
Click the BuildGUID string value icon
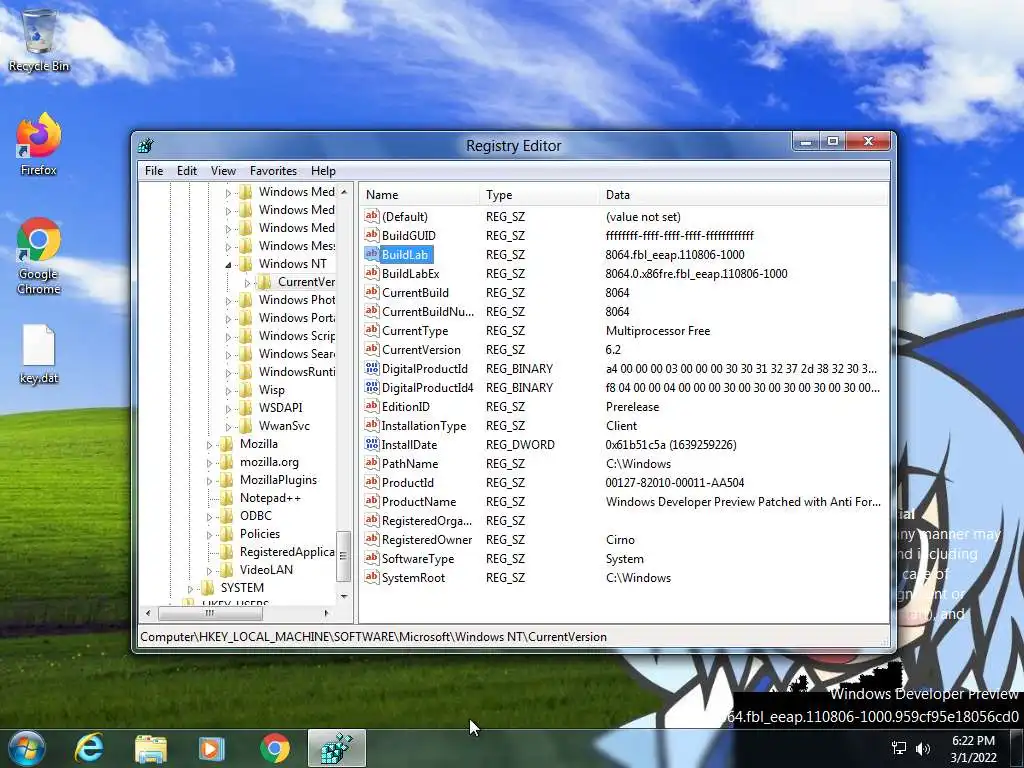point(372,235)
